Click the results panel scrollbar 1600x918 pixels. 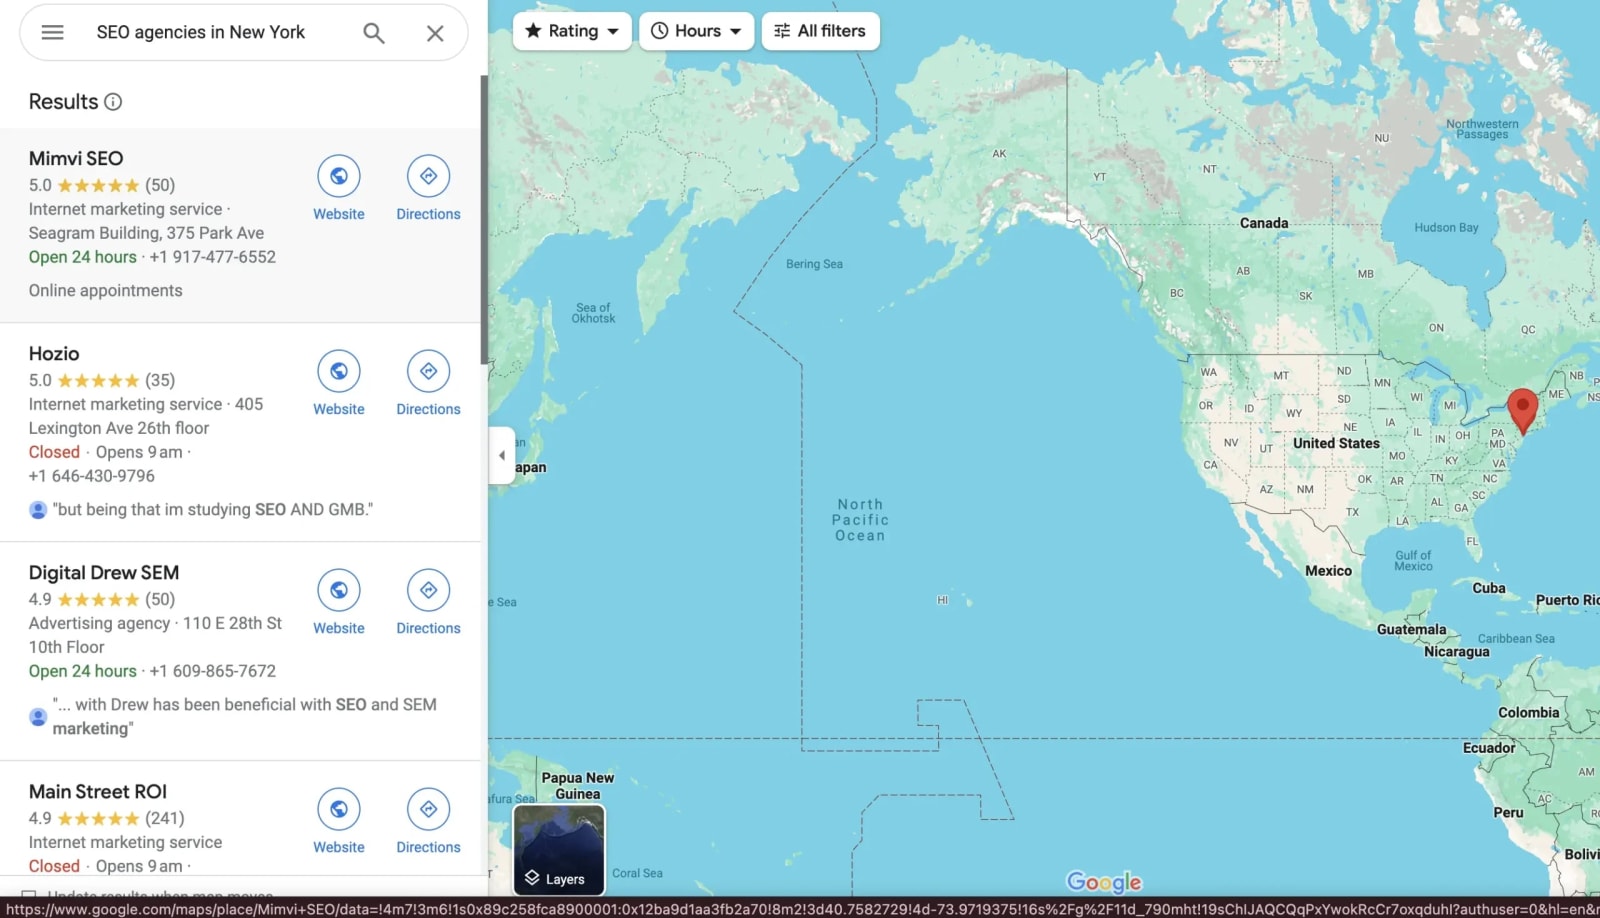(484, 220)
